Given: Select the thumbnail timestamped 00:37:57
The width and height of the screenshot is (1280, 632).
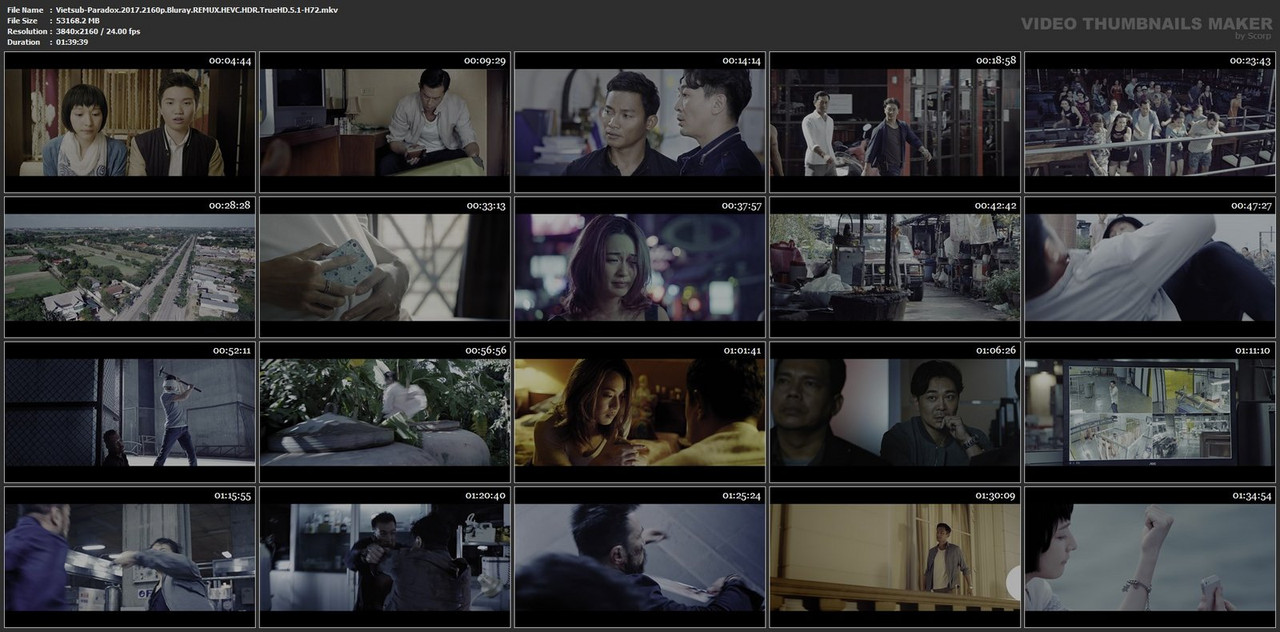Looking at the screenshot, I should (640, 267).
